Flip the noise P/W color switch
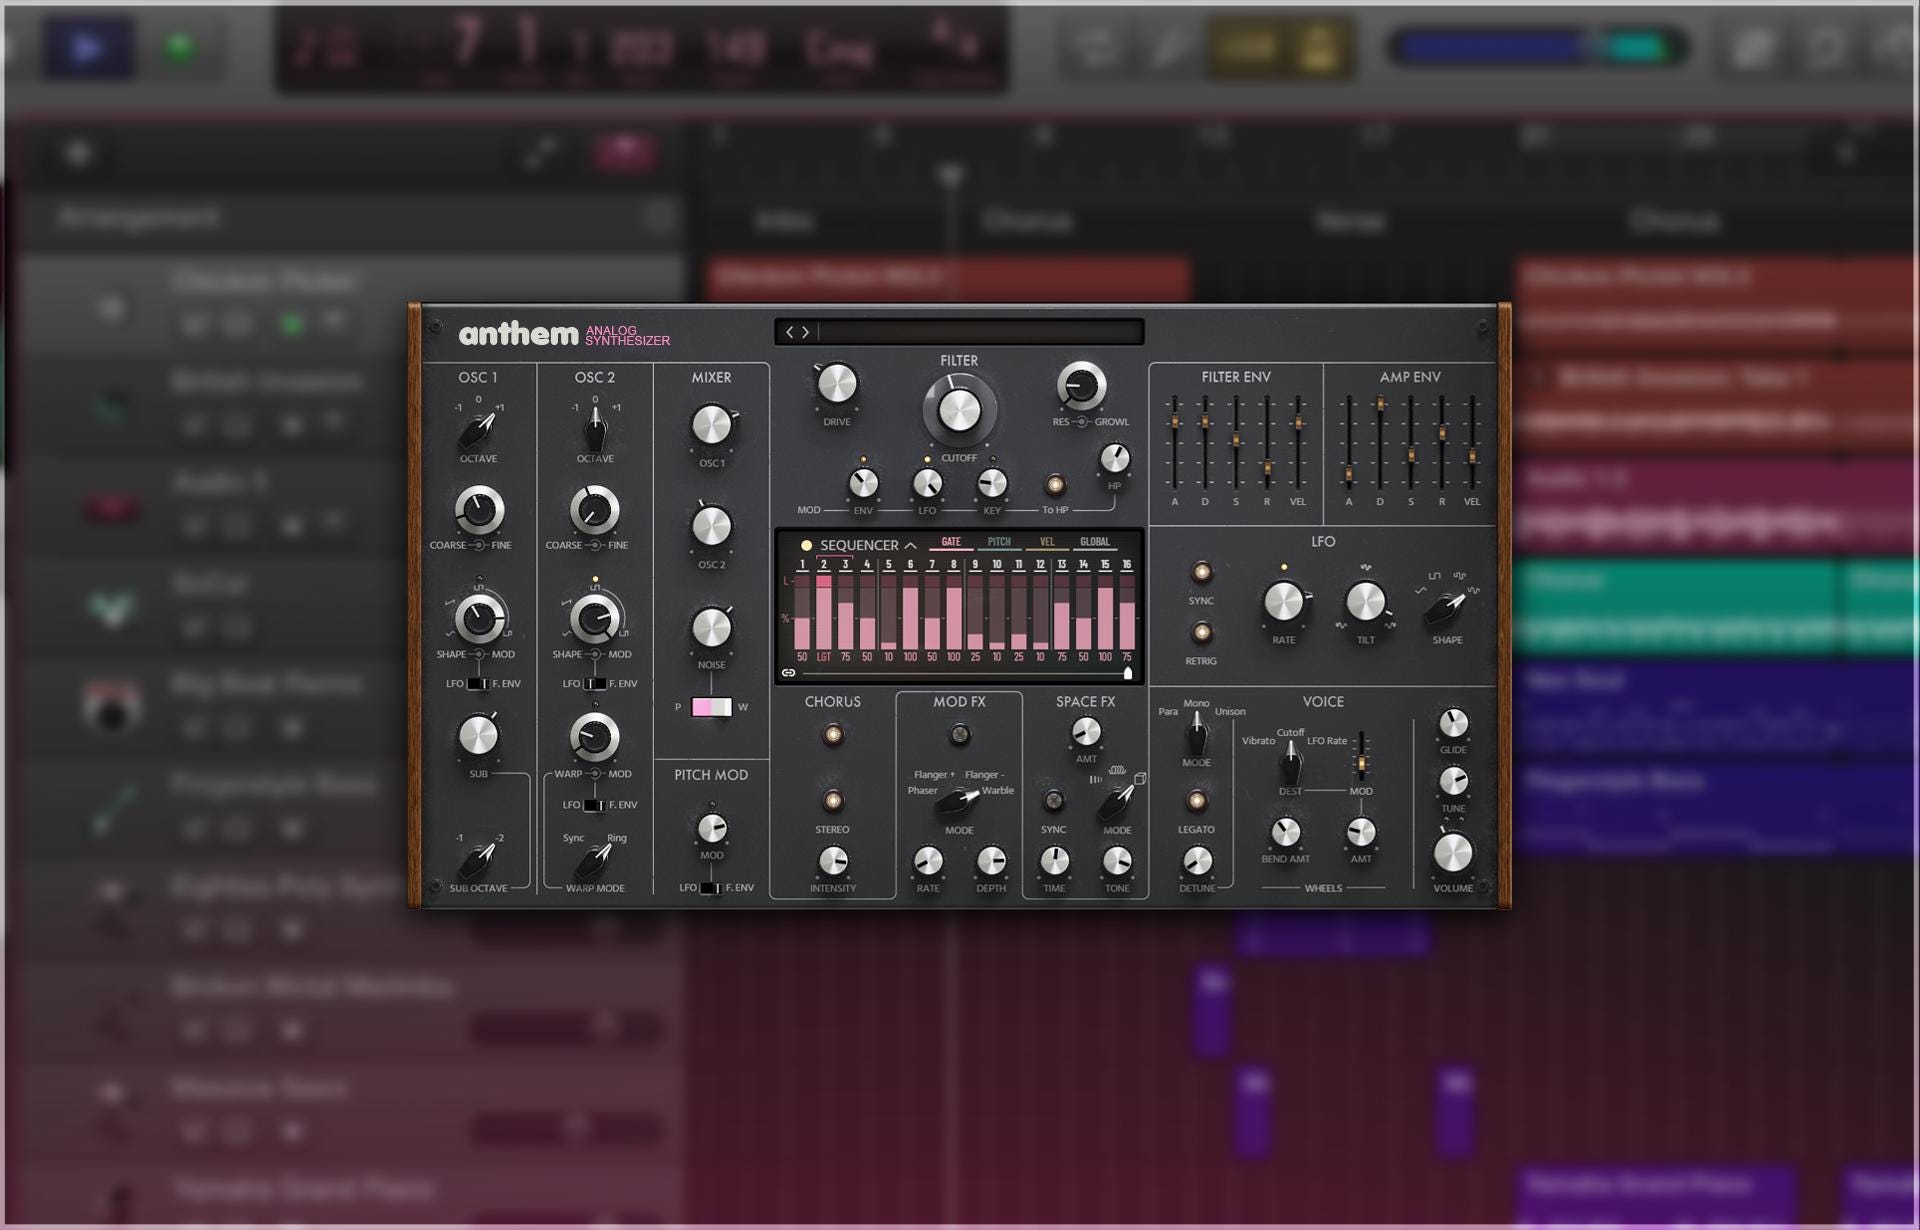The height and width of the screenshot is (1230, 1920). [x=711, y=707]
